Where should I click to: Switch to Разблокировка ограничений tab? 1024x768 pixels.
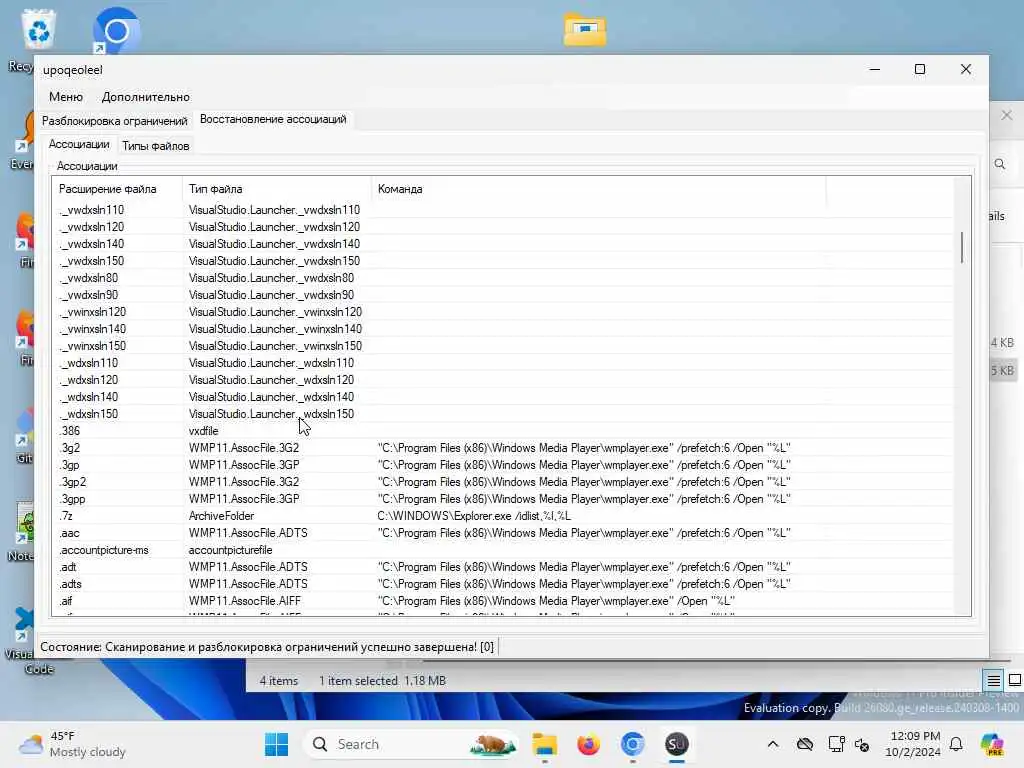114,121
